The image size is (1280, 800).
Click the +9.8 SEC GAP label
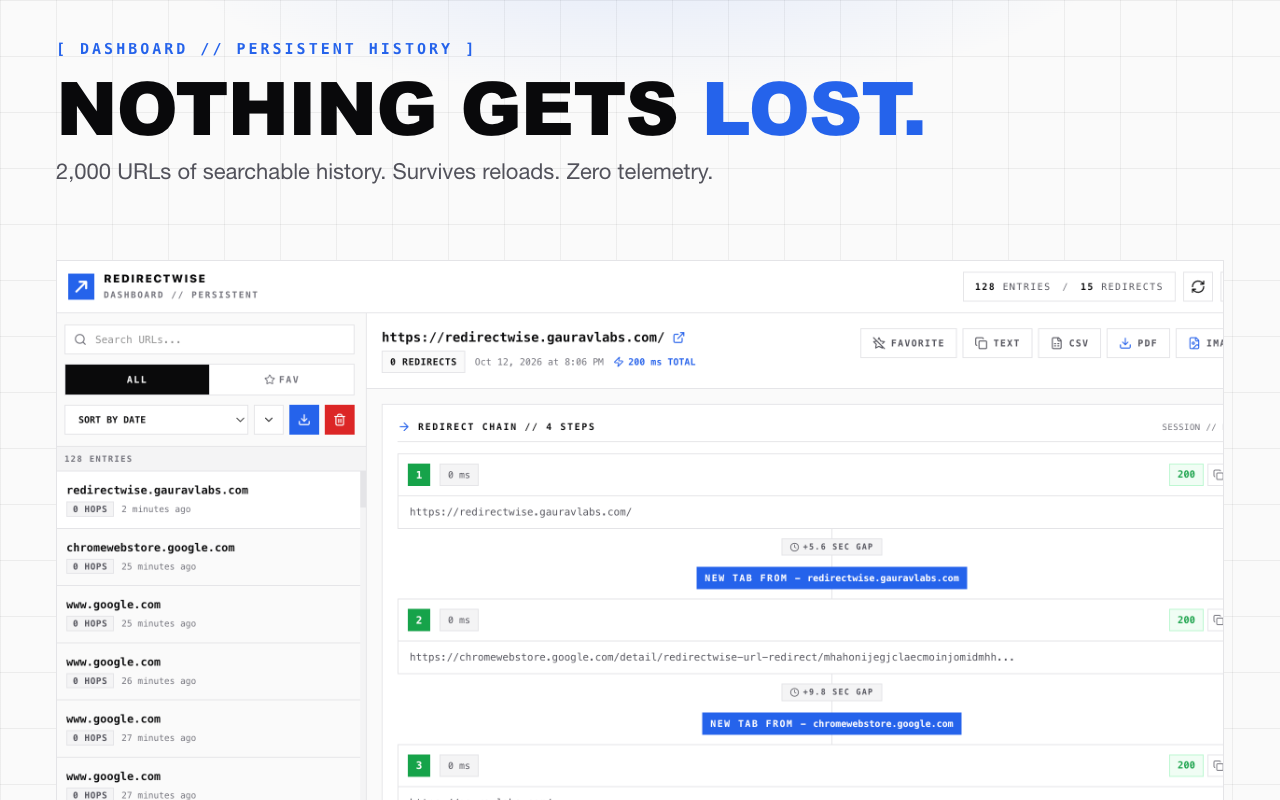pyautogui.click(x=832, y=692)
